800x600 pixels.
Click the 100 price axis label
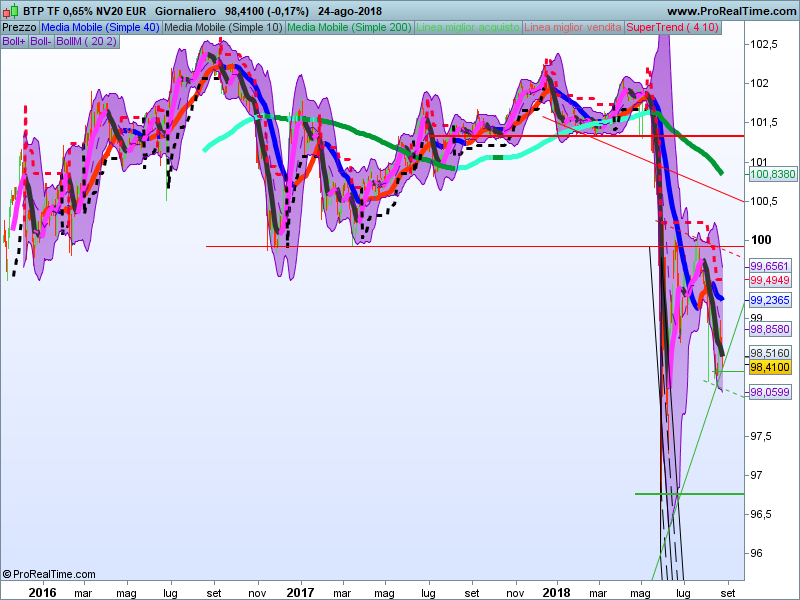tap(761, 240)
